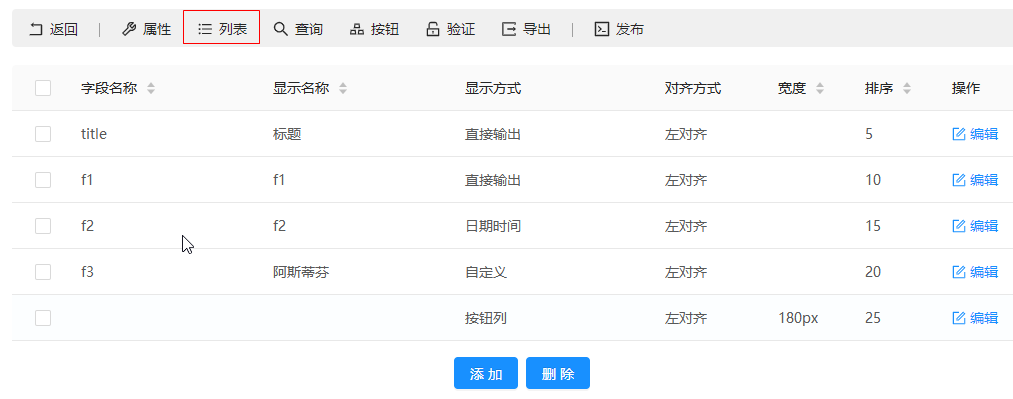
Task: Open the 列表 tab label
Action: pos(233,29)
